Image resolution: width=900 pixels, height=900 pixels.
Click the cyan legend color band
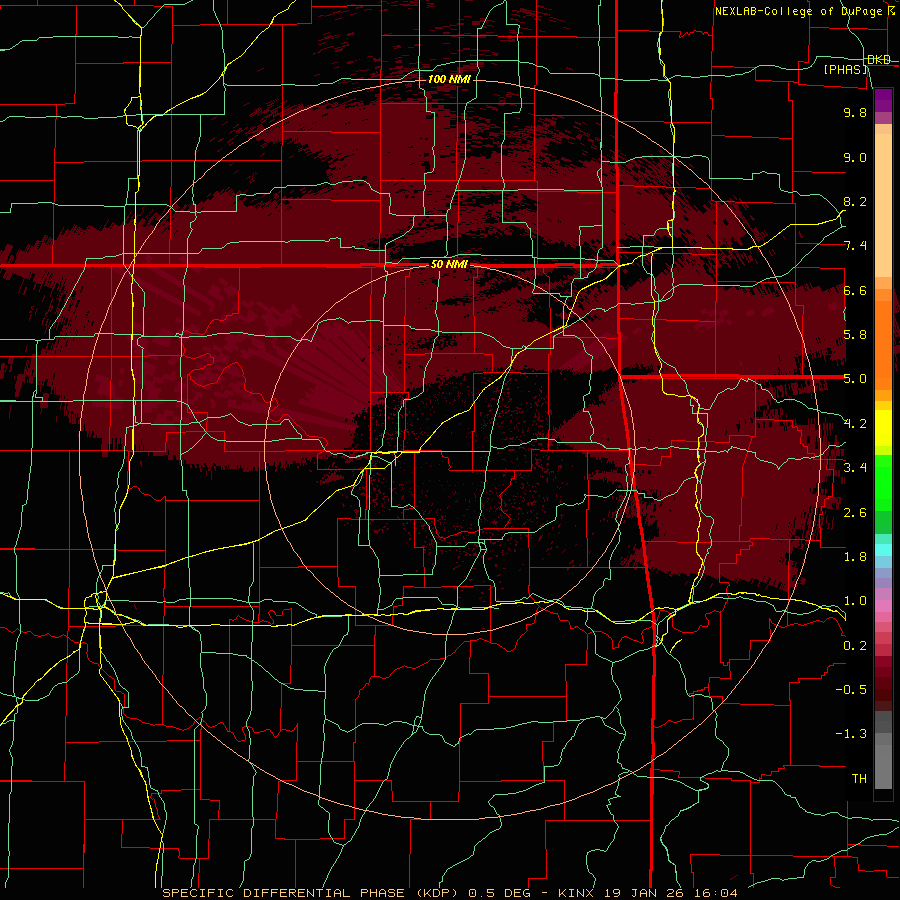883,550
